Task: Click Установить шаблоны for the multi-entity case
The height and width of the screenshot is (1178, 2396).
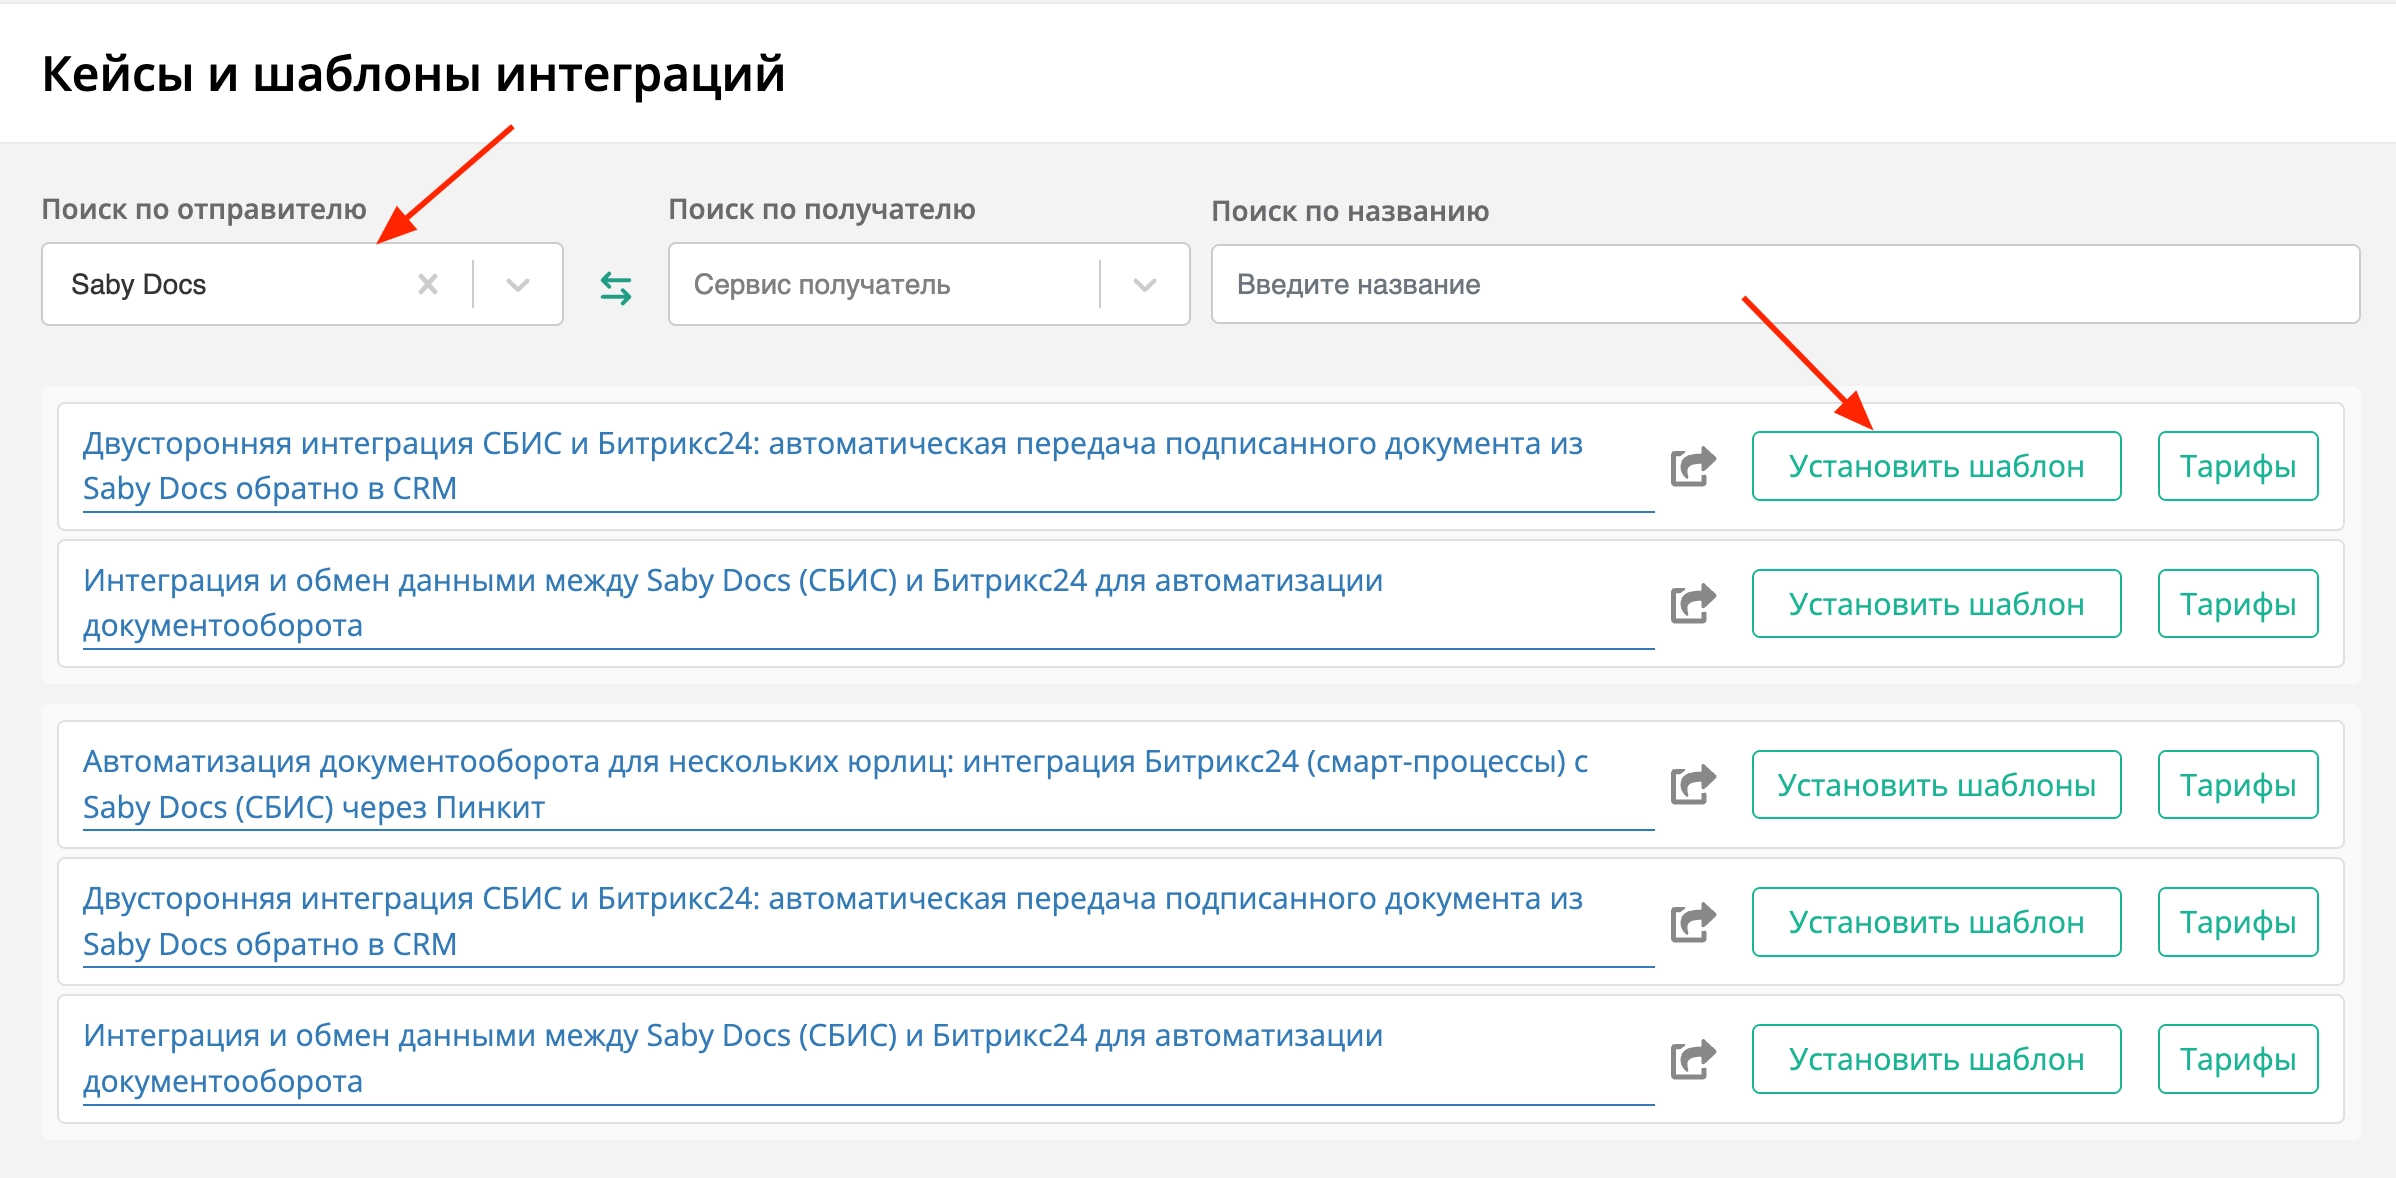Action: coord(1935,785)
